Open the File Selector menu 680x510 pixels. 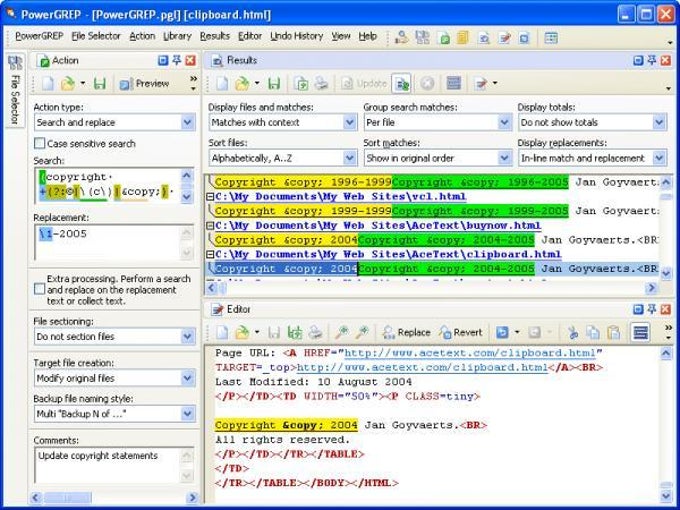click(x=96, y=36)
